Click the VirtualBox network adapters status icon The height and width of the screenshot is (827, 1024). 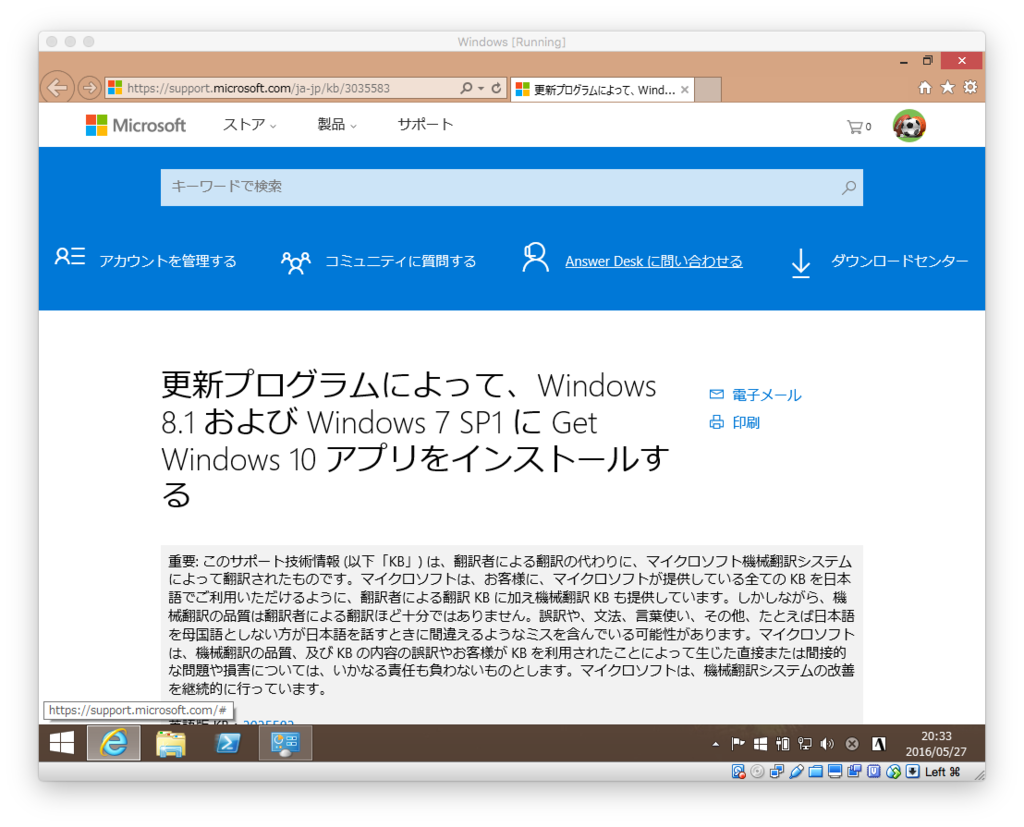tap(776, 771)
